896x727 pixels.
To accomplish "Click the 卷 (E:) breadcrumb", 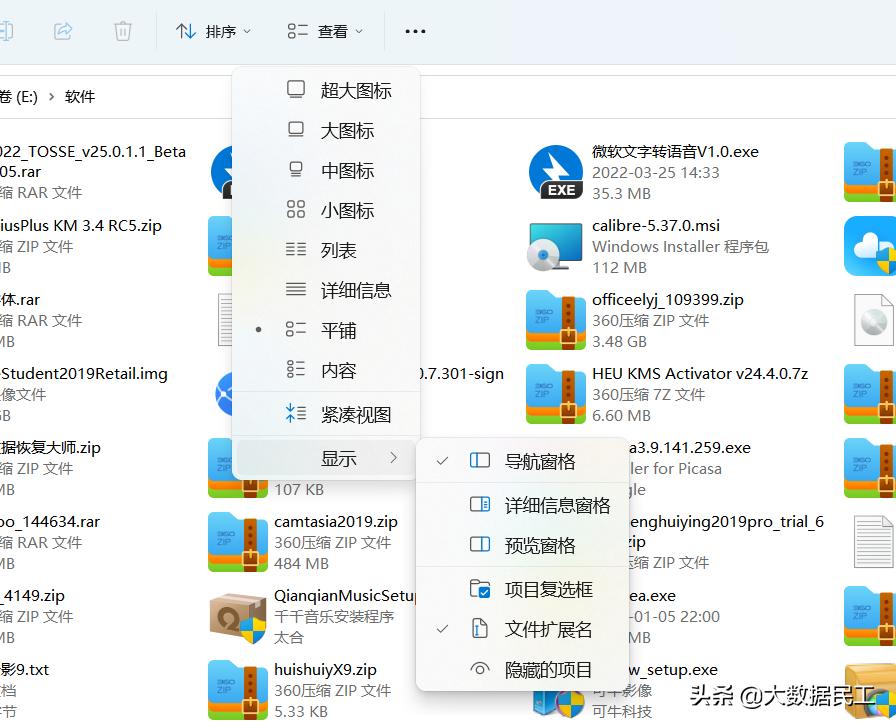I will coord(19,97).
